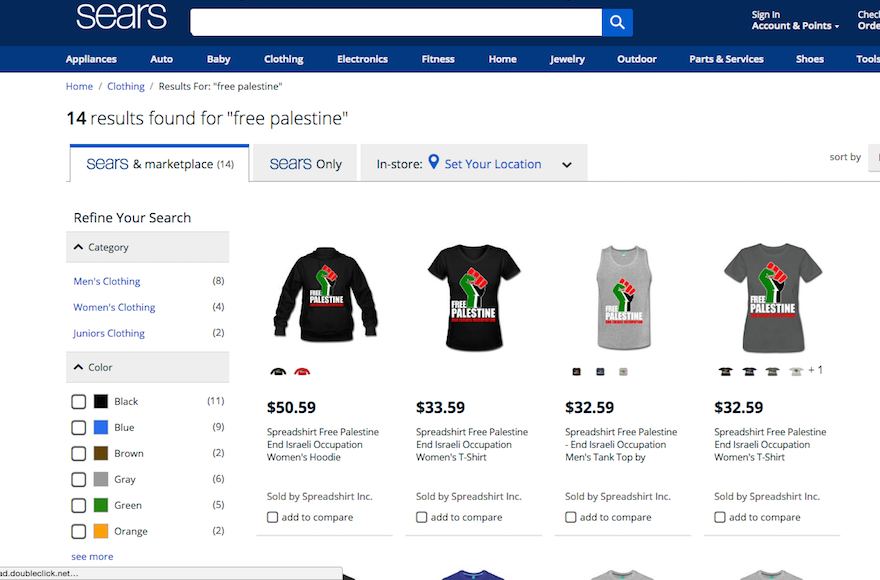The height and width of the screenshot is (580, 880).
Task: Click the orange color swatch
Action: 100,531
